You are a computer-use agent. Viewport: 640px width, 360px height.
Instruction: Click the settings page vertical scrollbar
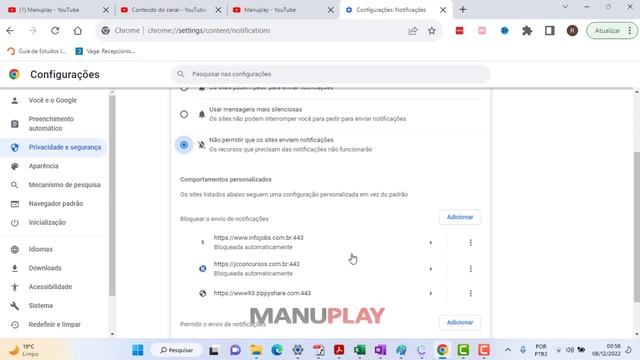[x=637, y=227]
